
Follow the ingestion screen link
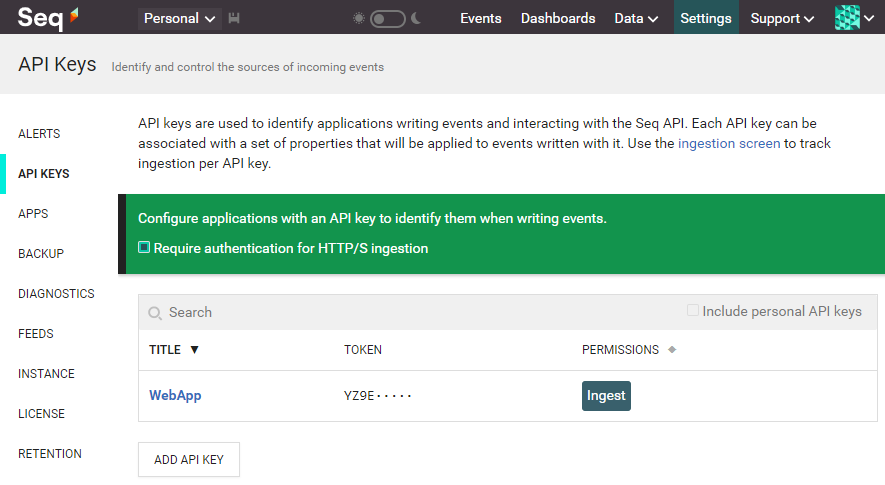pyautogui.click(x=729, y=143)
